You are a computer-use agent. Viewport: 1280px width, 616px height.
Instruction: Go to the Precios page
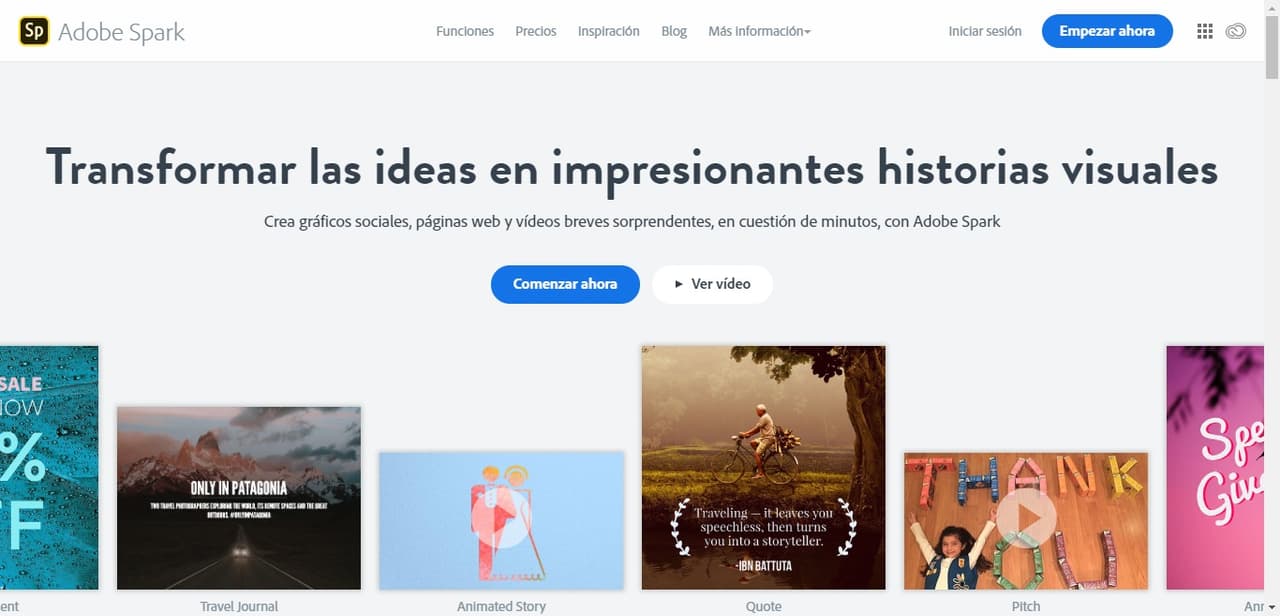click(x=536, y=31)
